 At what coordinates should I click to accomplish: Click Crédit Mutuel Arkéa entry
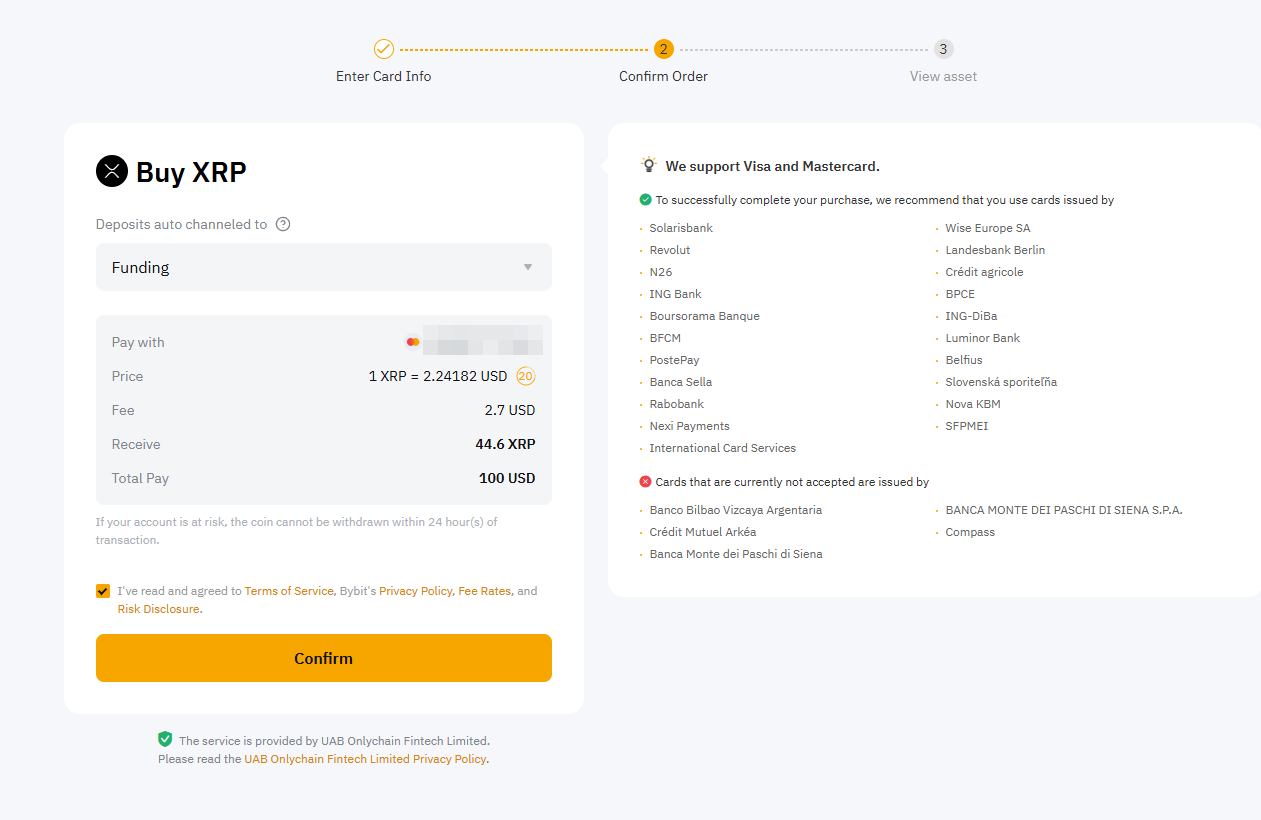coord(703,532)
